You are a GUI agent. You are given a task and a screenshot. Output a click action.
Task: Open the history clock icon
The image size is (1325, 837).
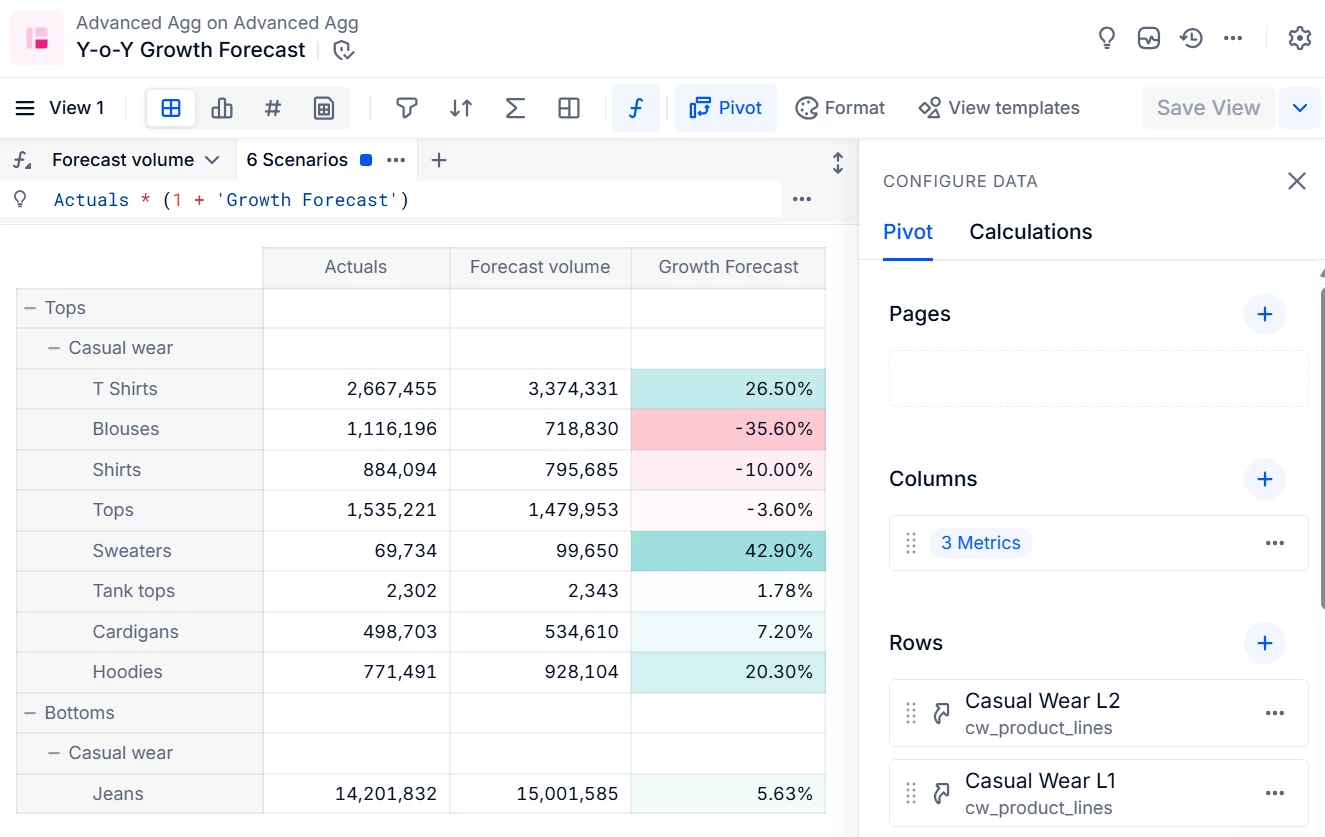(1190, 38)
